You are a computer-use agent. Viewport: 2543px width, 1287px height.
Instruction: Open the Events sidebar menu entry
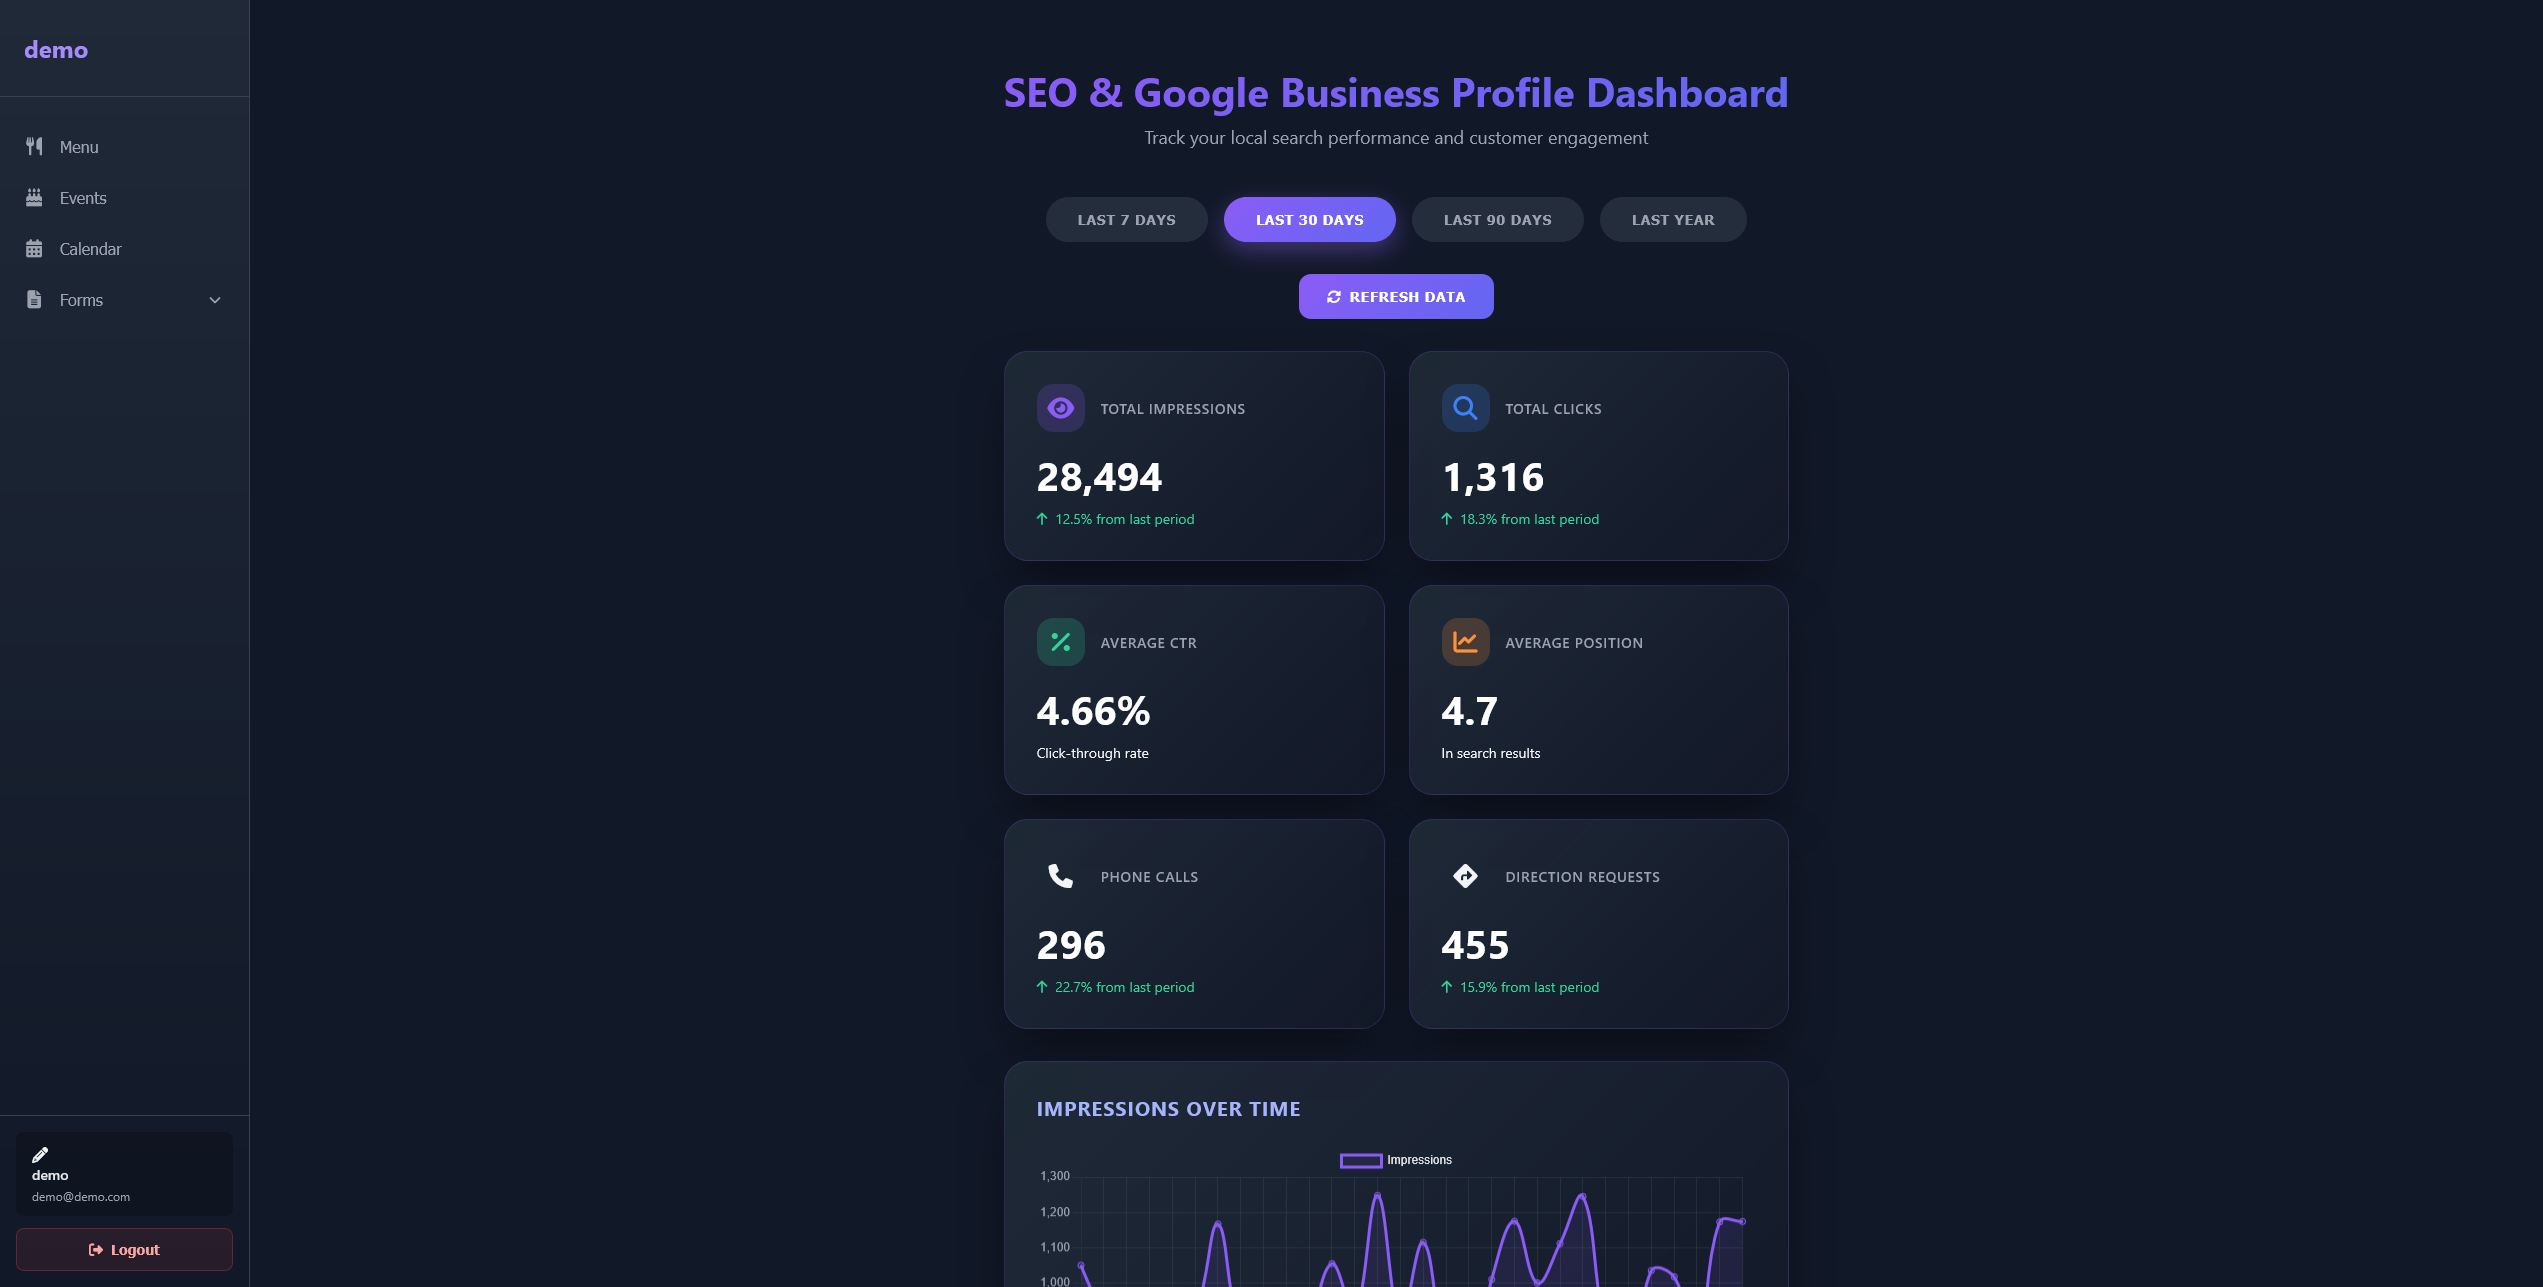click(82, 197)
